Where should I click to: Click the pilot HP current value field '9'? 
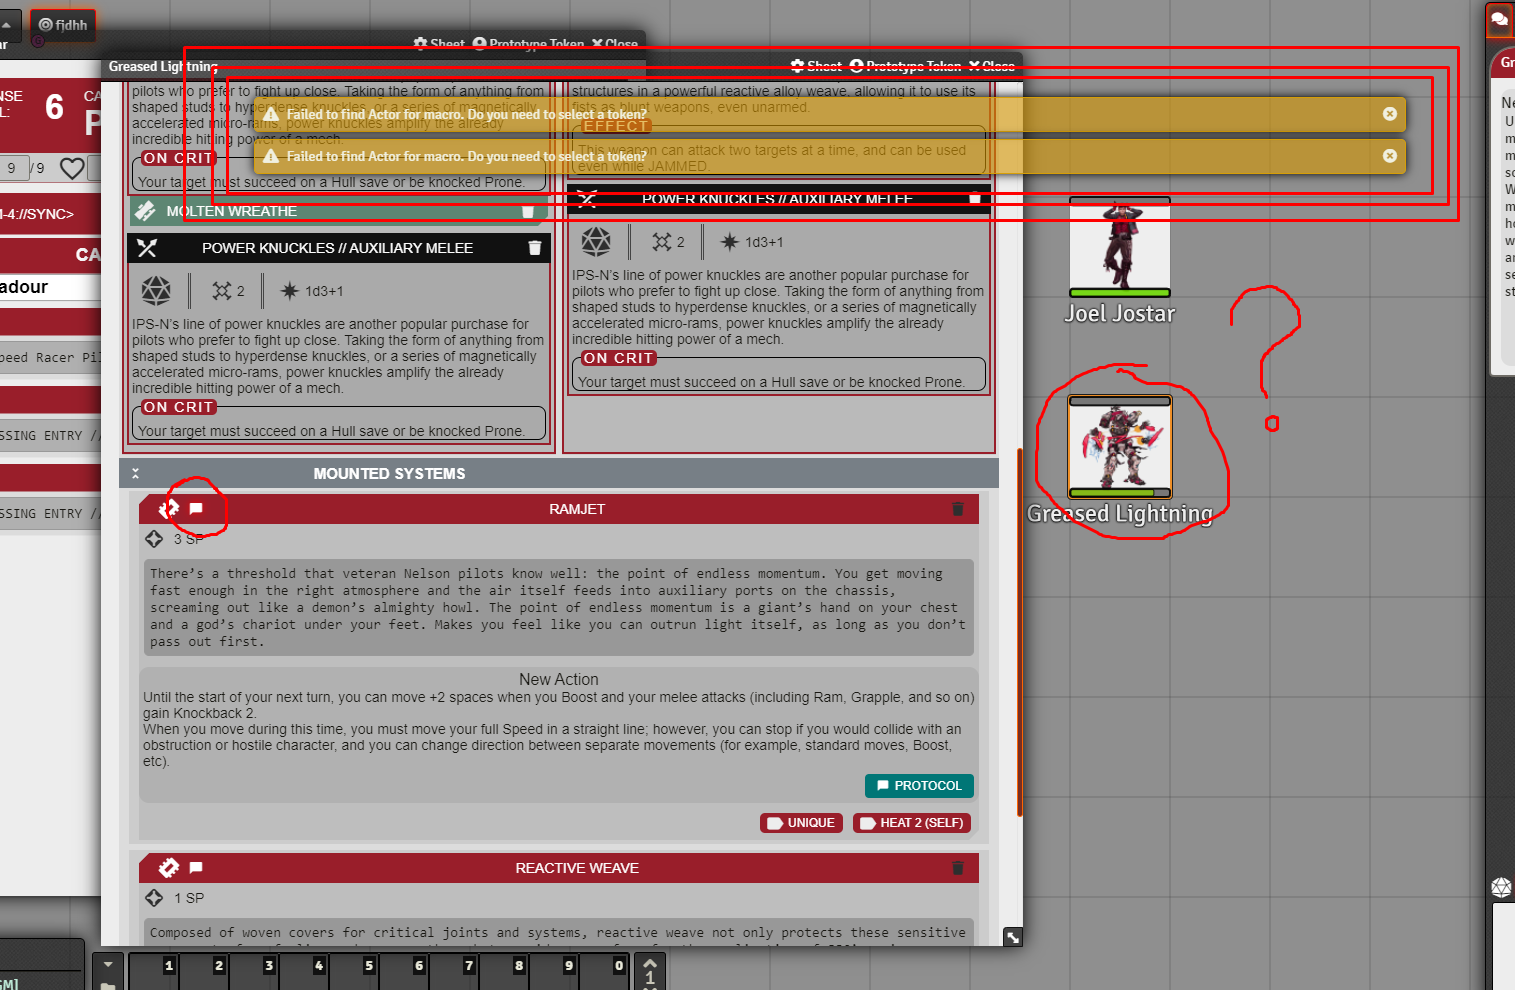click(13, 168)
